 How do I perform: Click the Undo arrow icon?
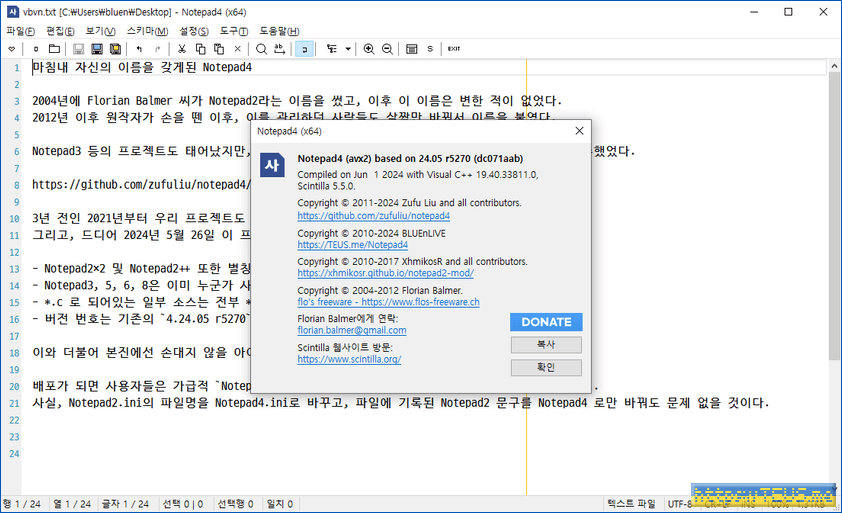coord(140,49)
